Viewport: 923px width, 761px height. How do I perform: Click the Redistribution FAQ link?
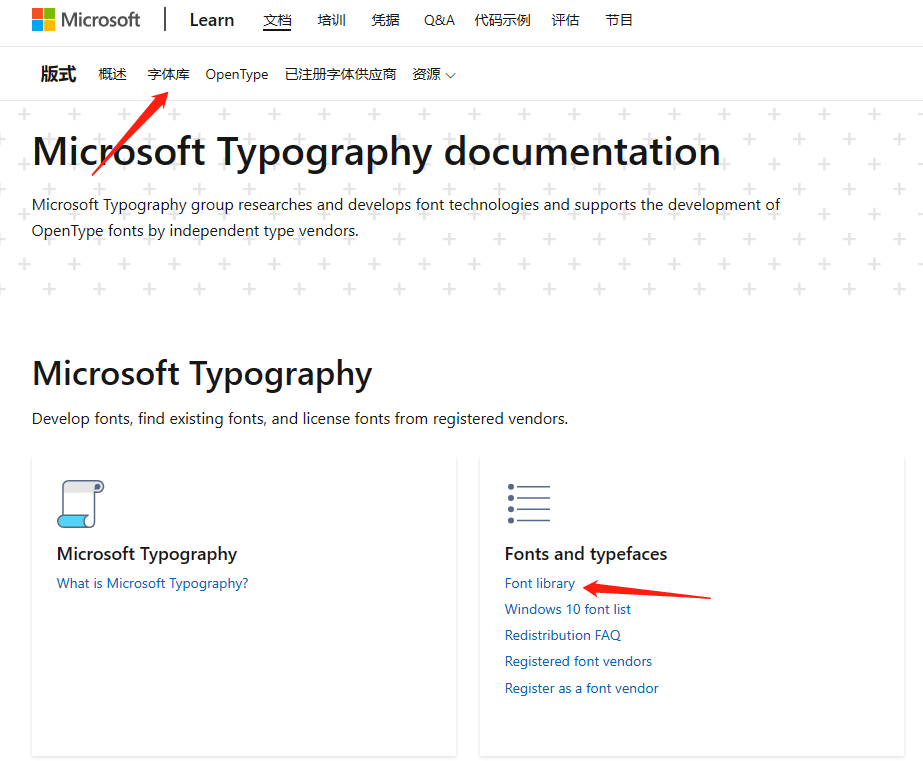pyautogui.click(x=562, y=635)
